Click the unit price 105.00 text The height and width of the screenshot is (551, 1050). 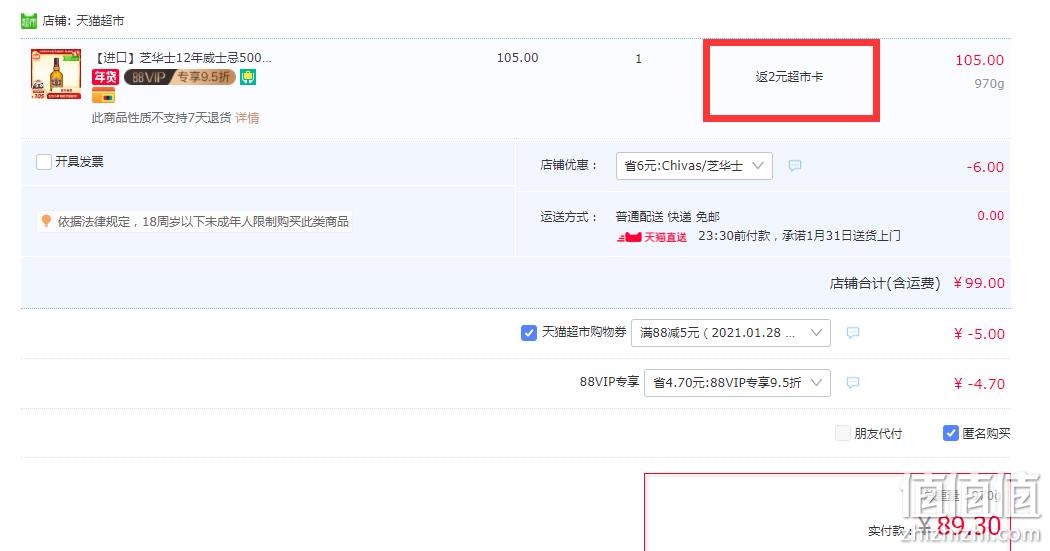point(517,58)
